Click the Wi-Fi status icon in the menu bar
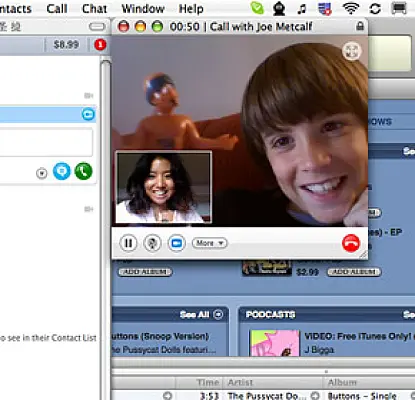Screen dimensions: 415x400 click(x=351, y=8)
